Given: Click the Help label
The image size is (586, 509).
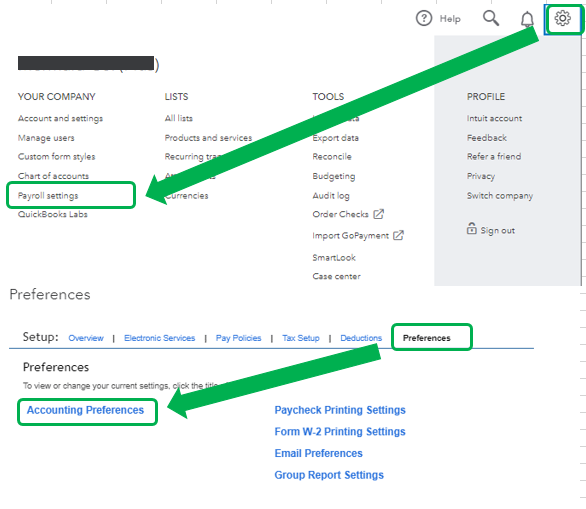Looking at the screenshot, I should [450, 19].
